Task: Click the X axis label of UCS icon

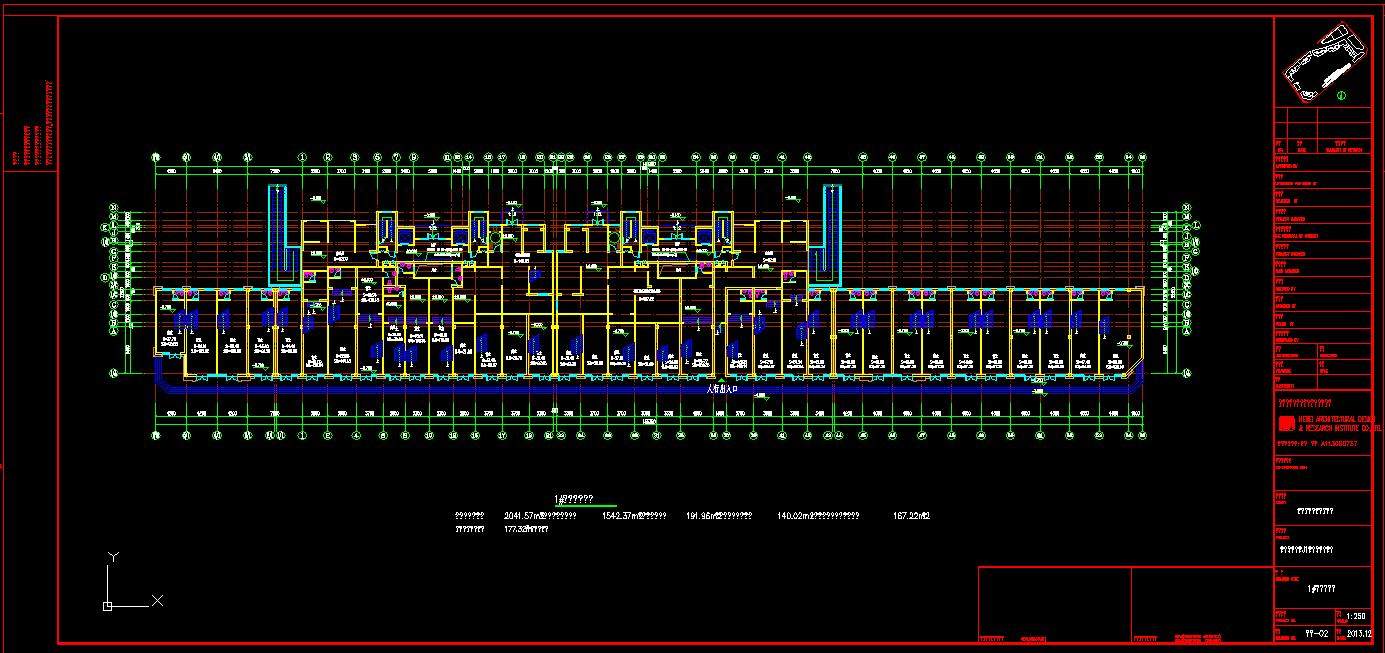Action: tap(157, 600)
